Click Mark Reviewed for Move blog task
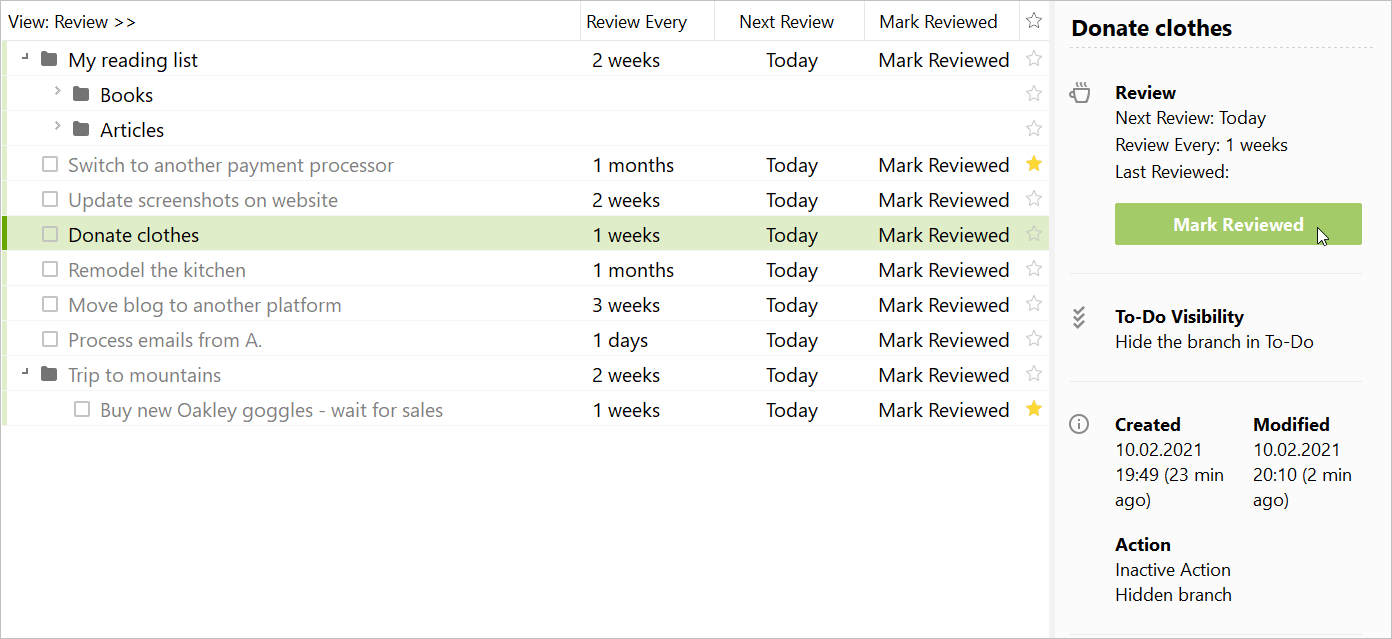Image resolution: width=1392 pixels, height=639 pixels. point(943,304)
